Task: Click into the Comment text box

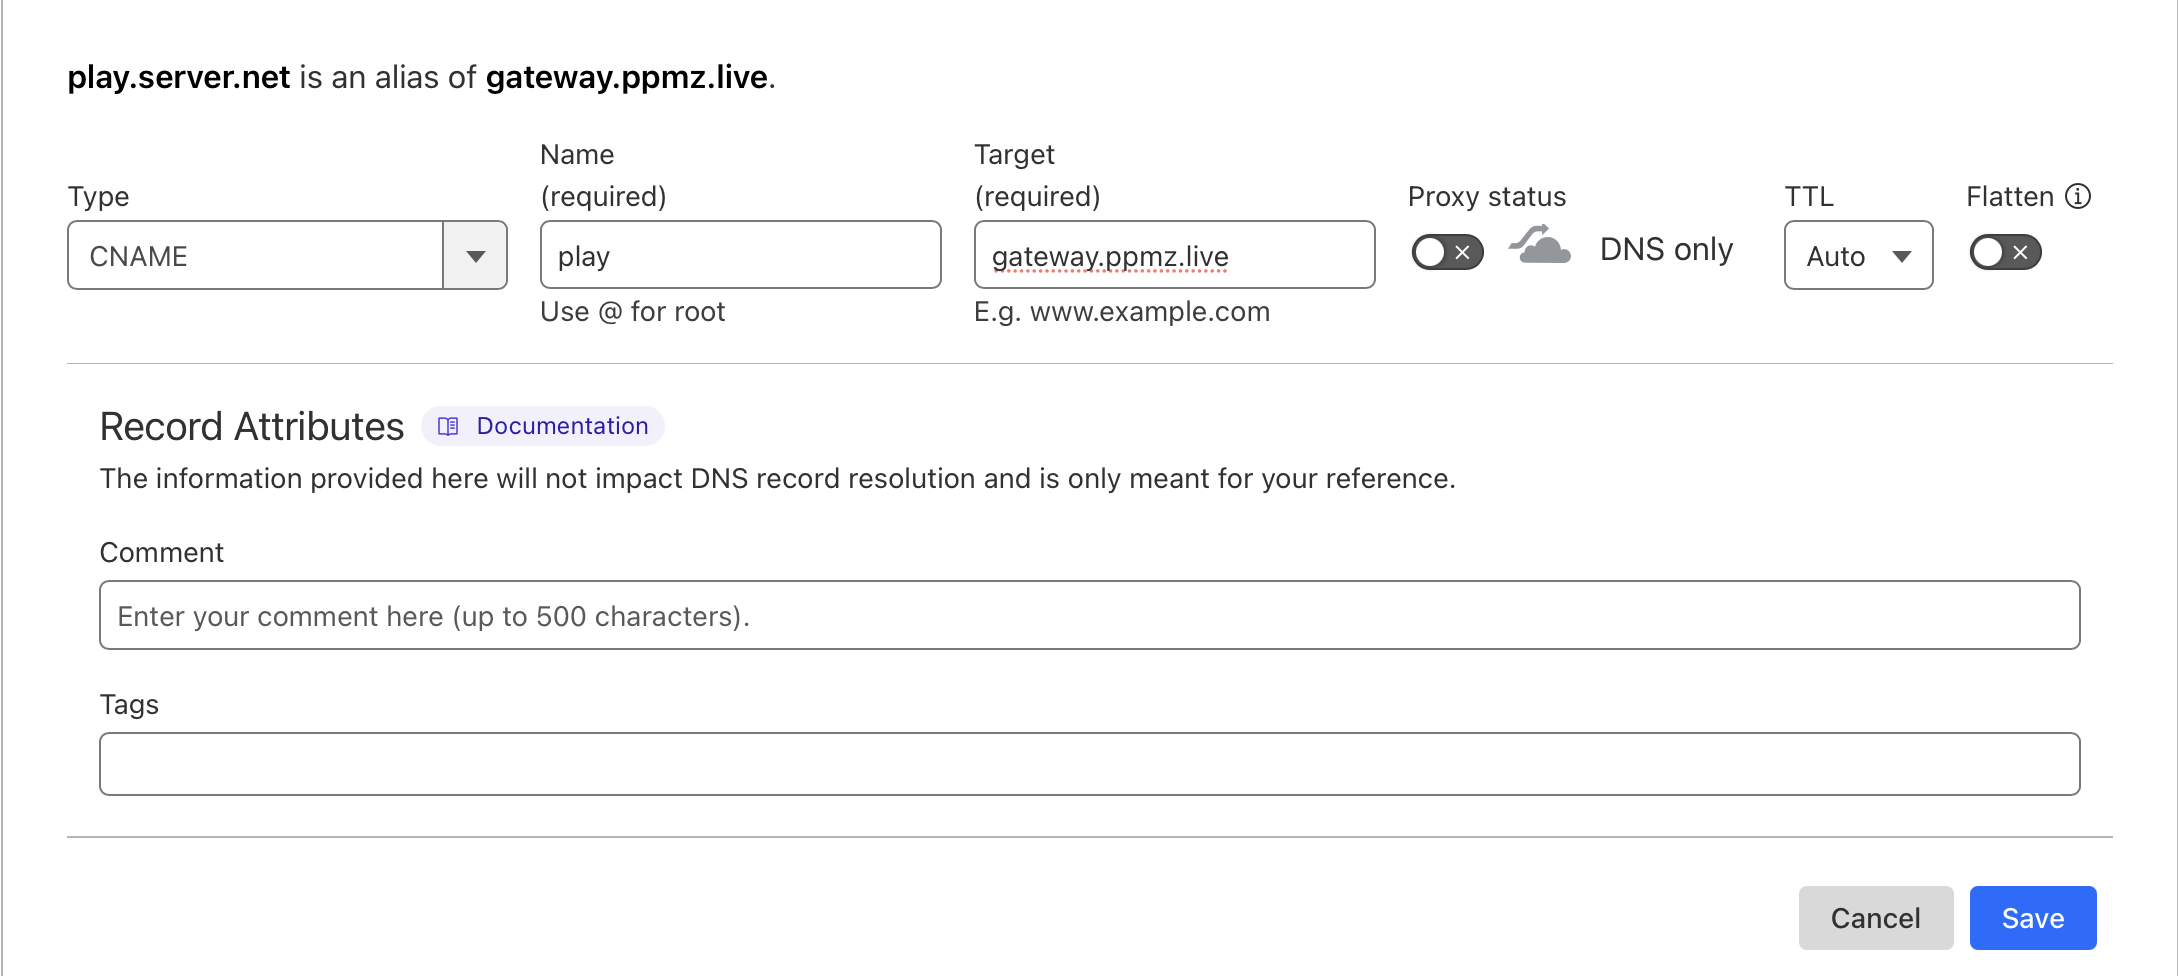Action: [1089, 616]
